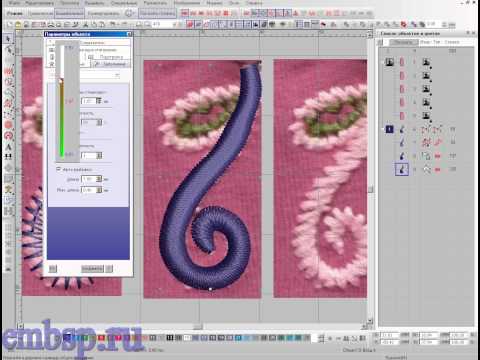480x360 pixels.
Task: Click the save diskette icon in top toolbar
Action: tap(26, 24)
